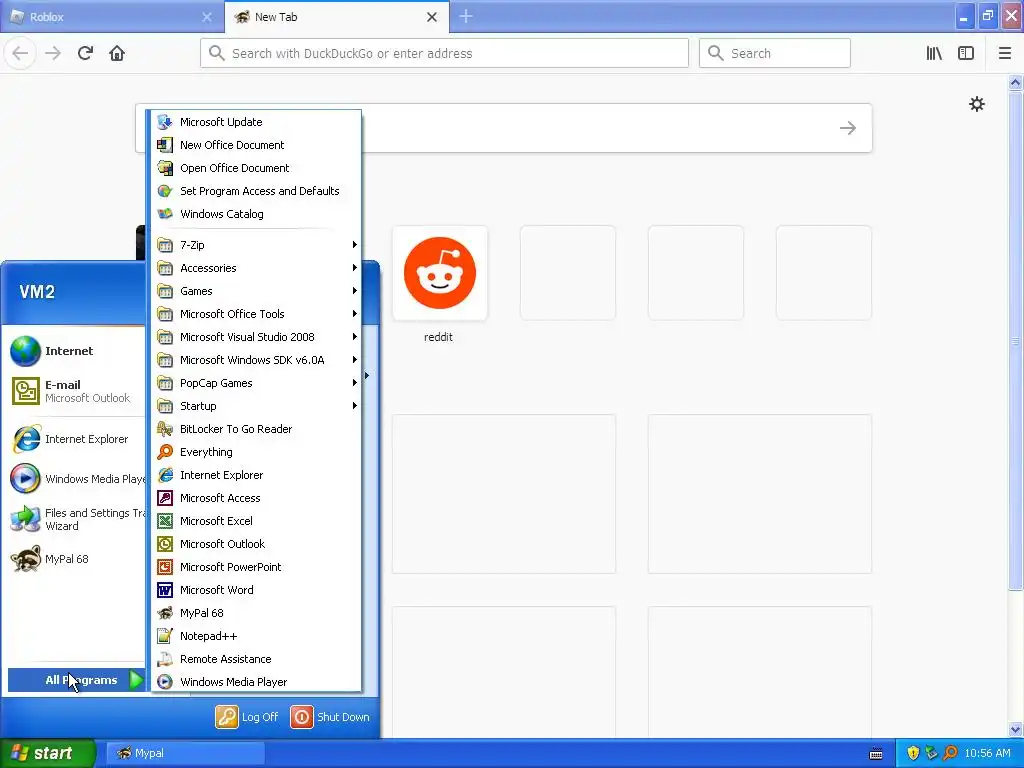This screenshot has width=1024, height=768.
Task: Expand the Accessories submenu
Action: click(x=256, y=268)
